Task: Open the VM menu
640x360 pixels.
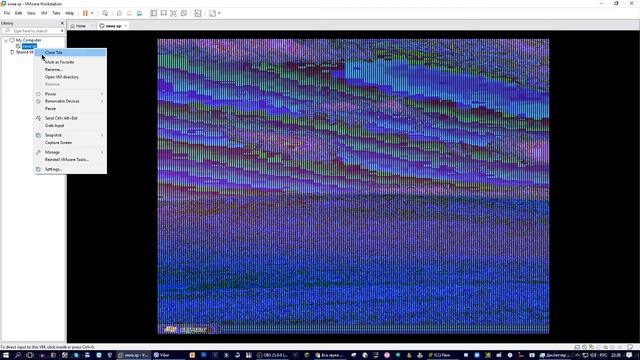Action: 44,13
